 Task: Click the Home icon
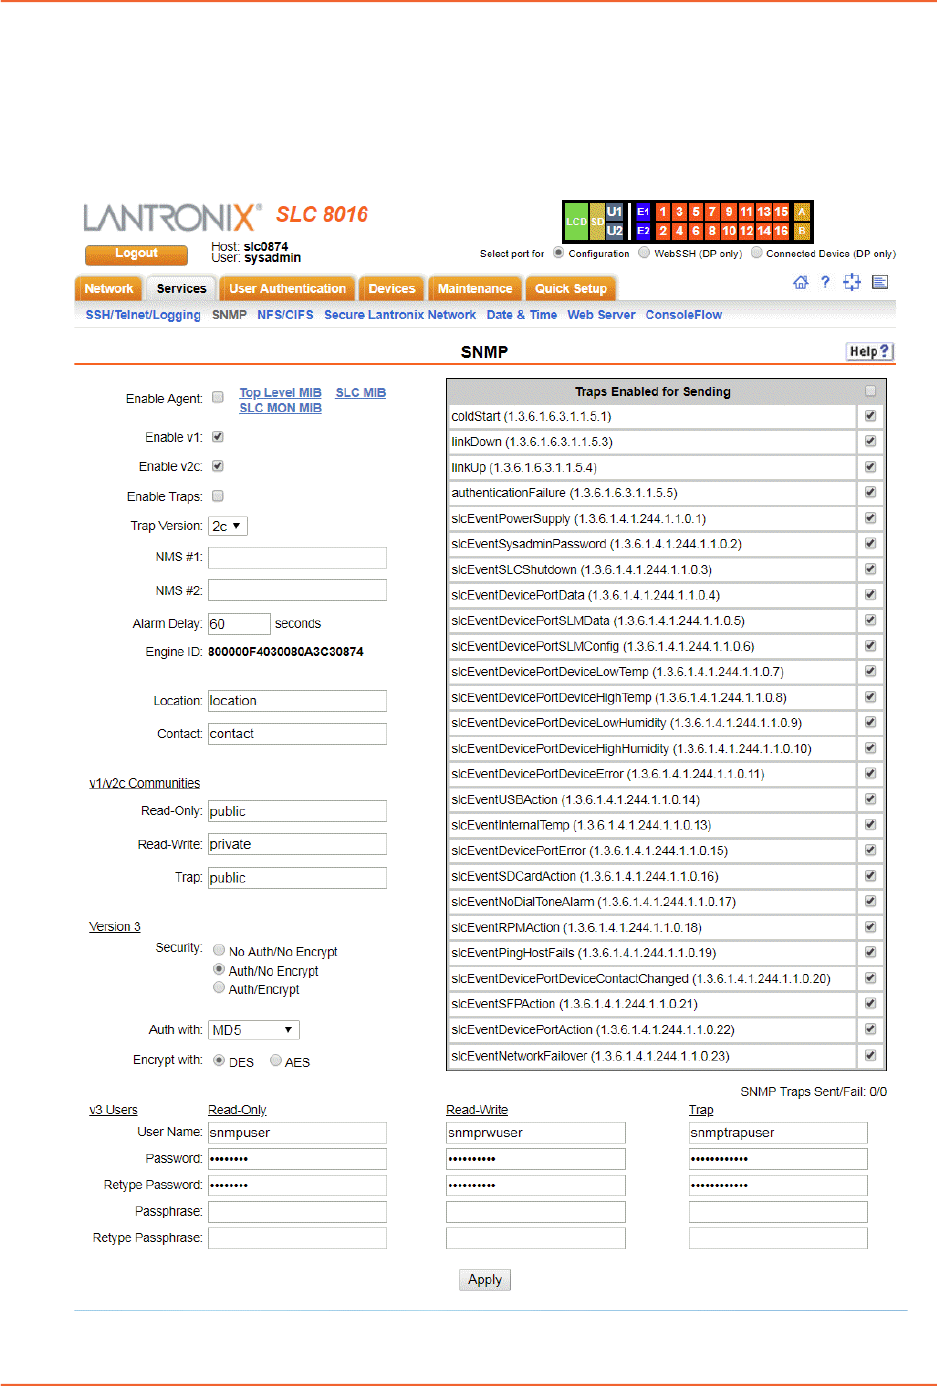[800, 283]
